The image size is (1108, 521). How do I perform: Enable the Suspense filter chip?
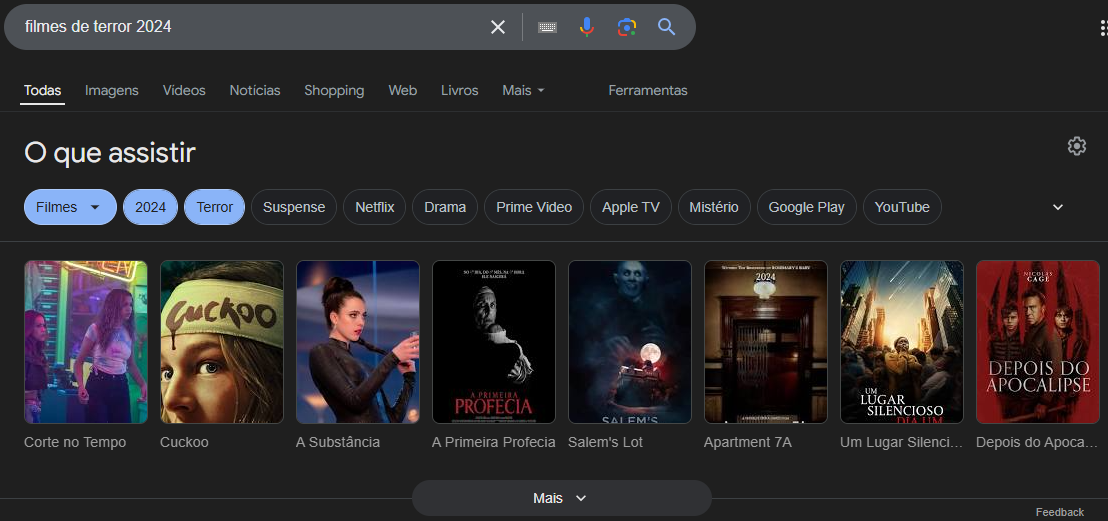tap(294, 207)
